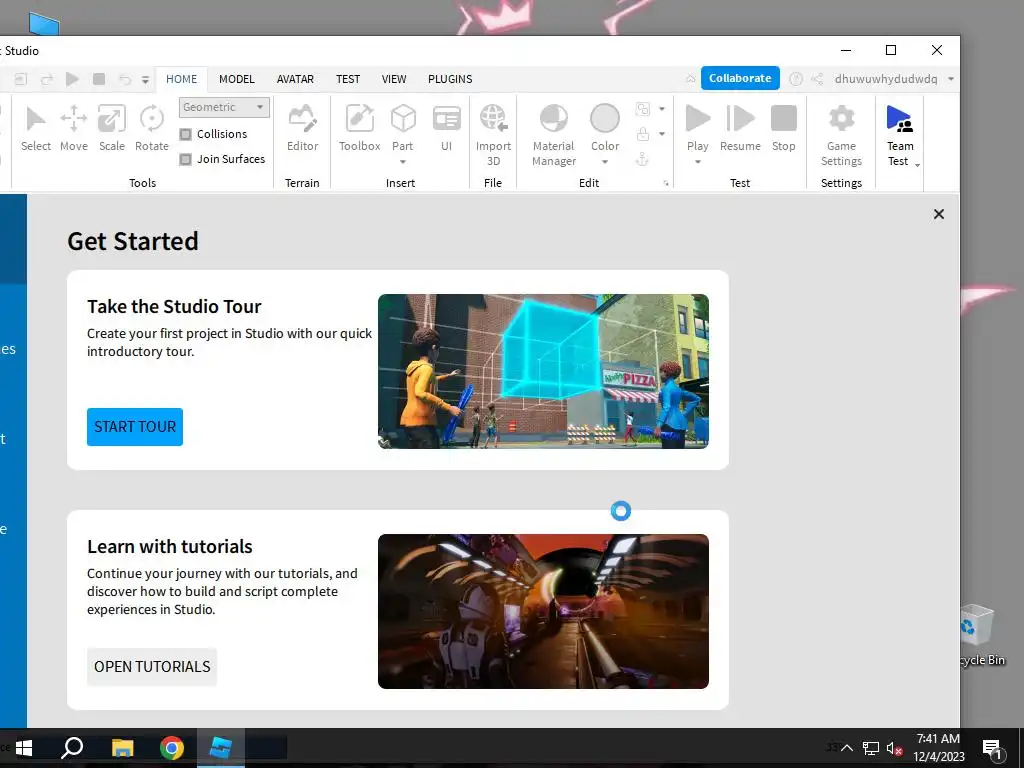
Task: Click the redo arrow in quick access bar
Action: click(x=46, y=79)
